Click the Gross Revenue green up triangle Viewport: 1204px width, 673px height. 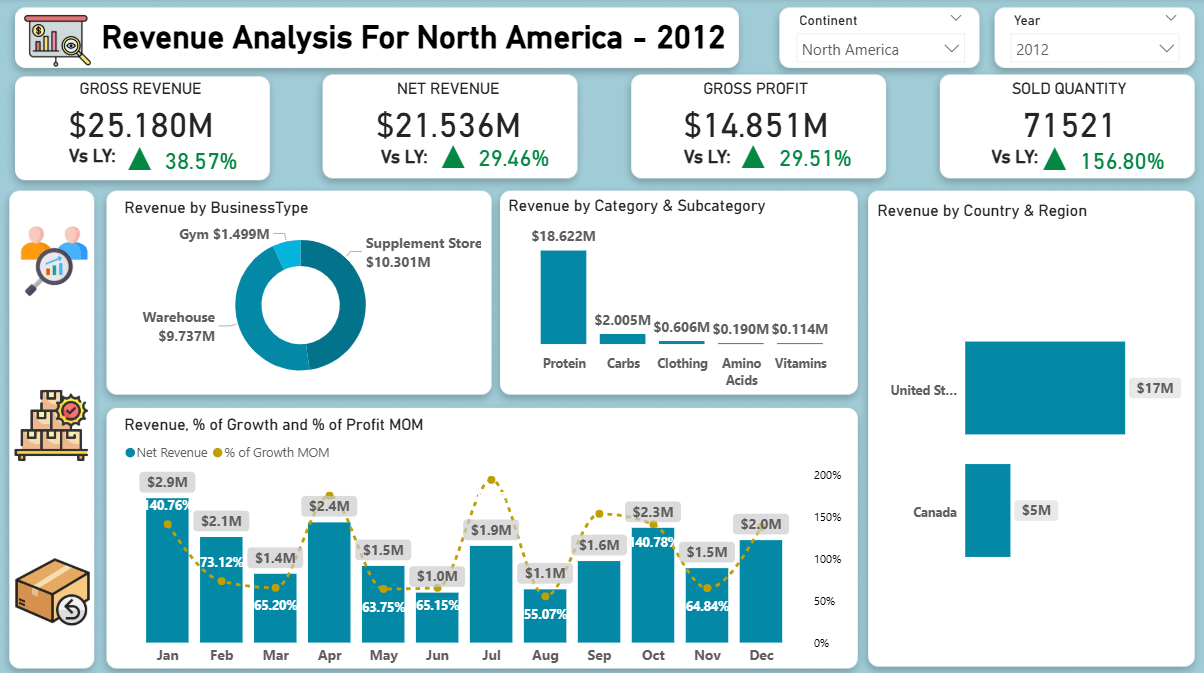point(139,158)
